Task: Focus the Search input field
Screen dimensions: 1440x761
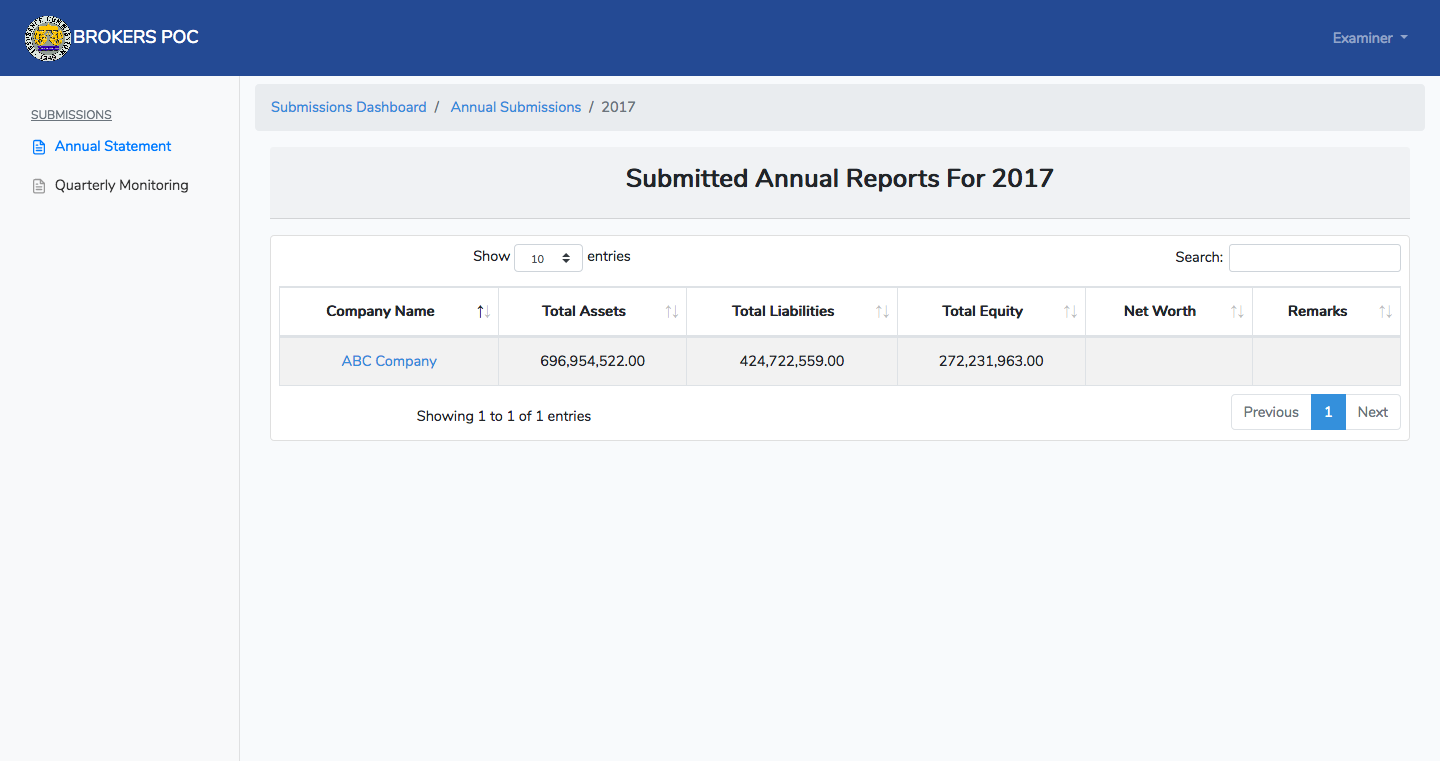Action: 1315,258
